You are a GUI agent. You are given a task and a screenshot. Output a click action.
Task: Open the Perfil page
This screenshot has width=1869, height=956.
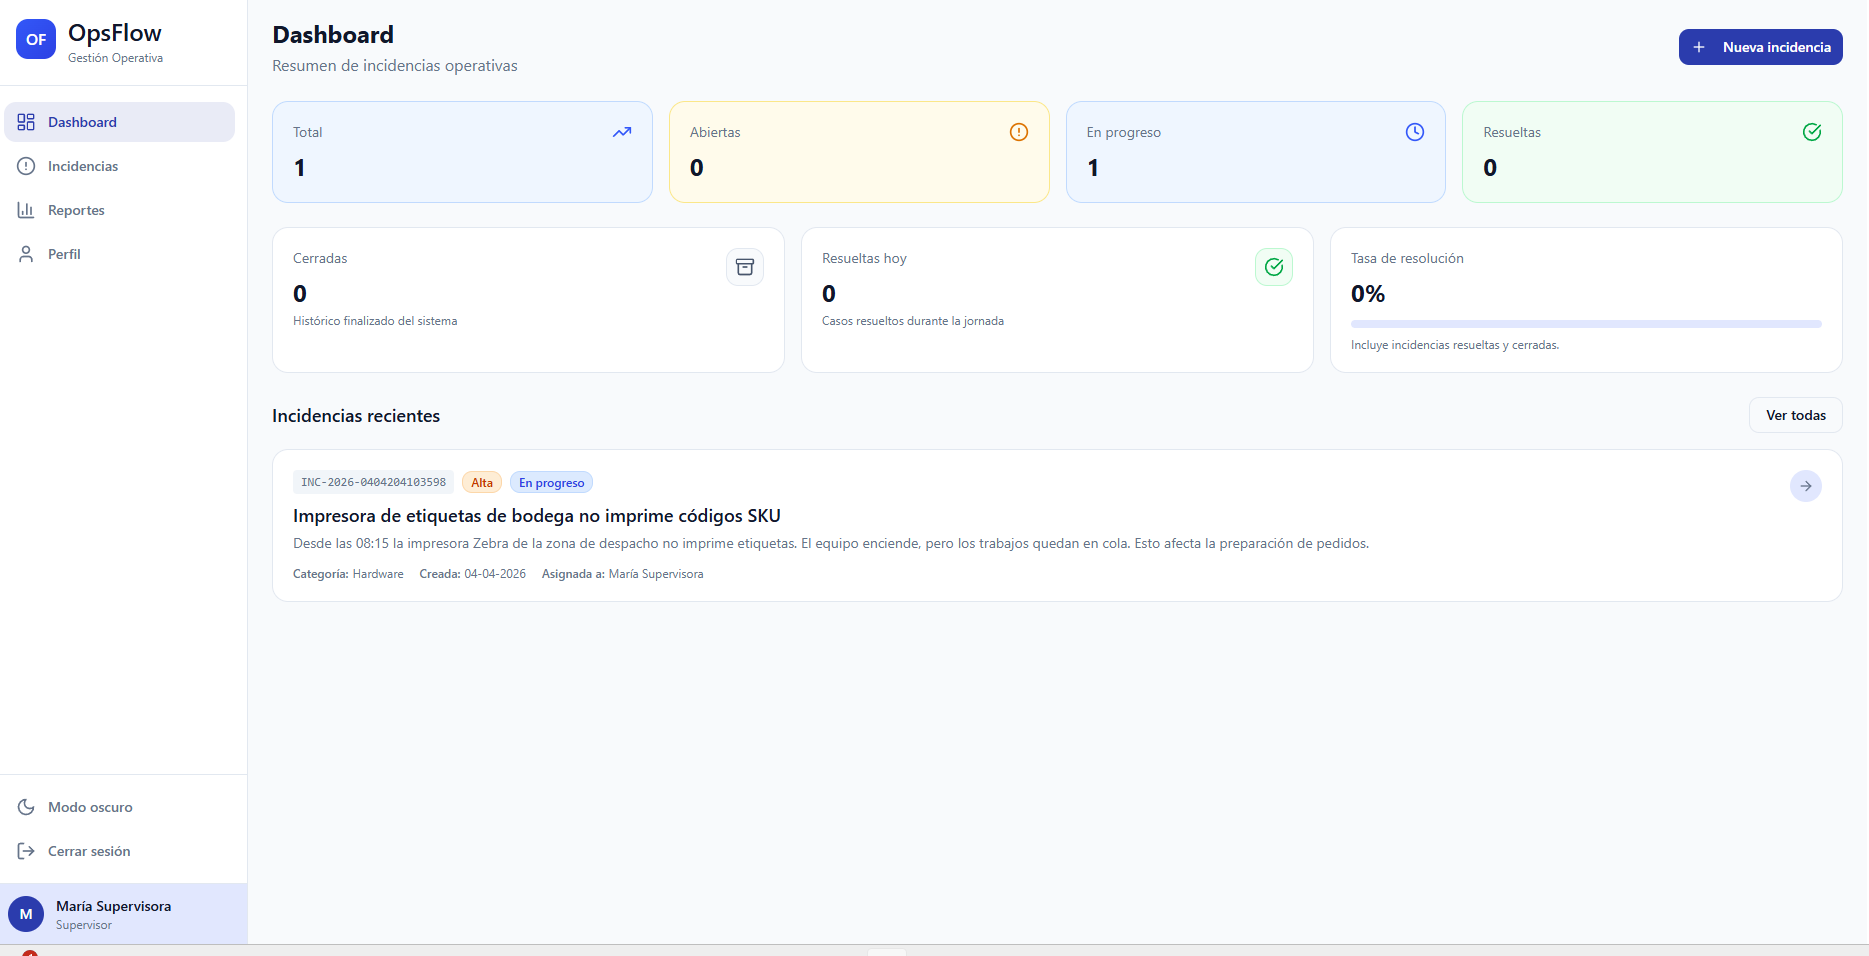tap(120, 254)
